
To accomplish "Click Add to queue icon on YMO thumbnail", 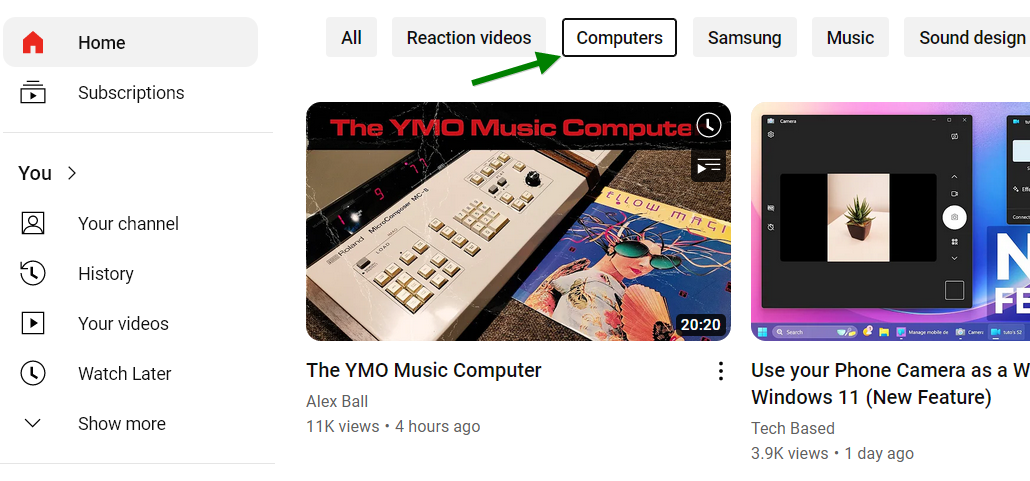I will click(708, 166).
